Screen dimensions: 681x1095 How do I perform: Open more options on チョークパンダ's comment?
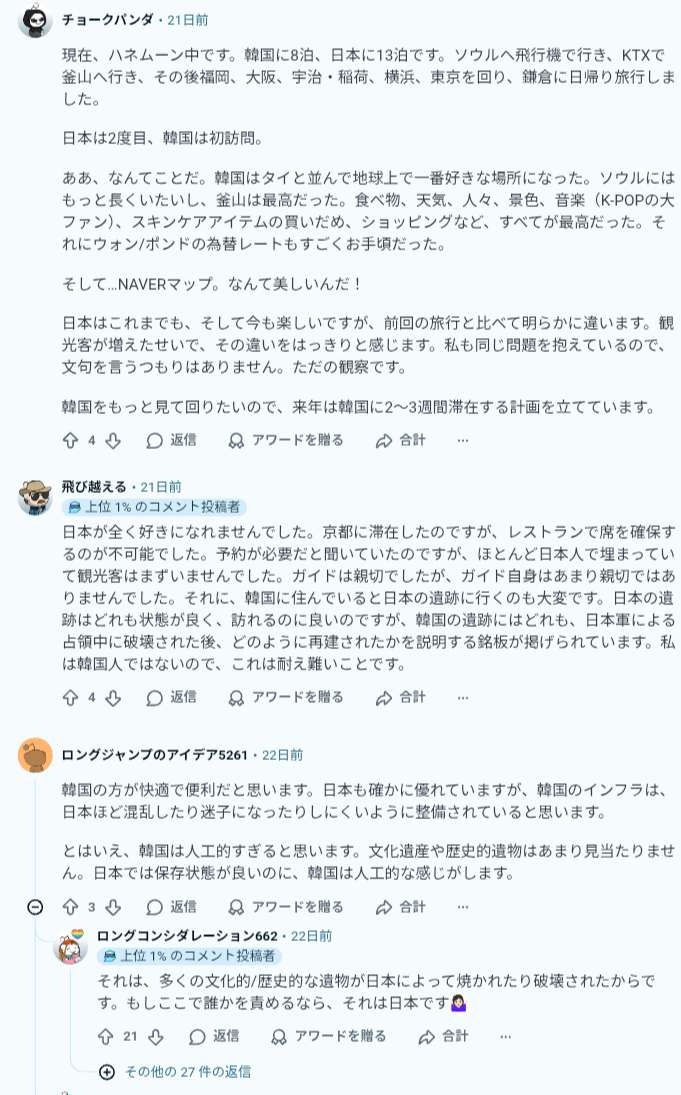pyautogui.click(x=463, y=440)
